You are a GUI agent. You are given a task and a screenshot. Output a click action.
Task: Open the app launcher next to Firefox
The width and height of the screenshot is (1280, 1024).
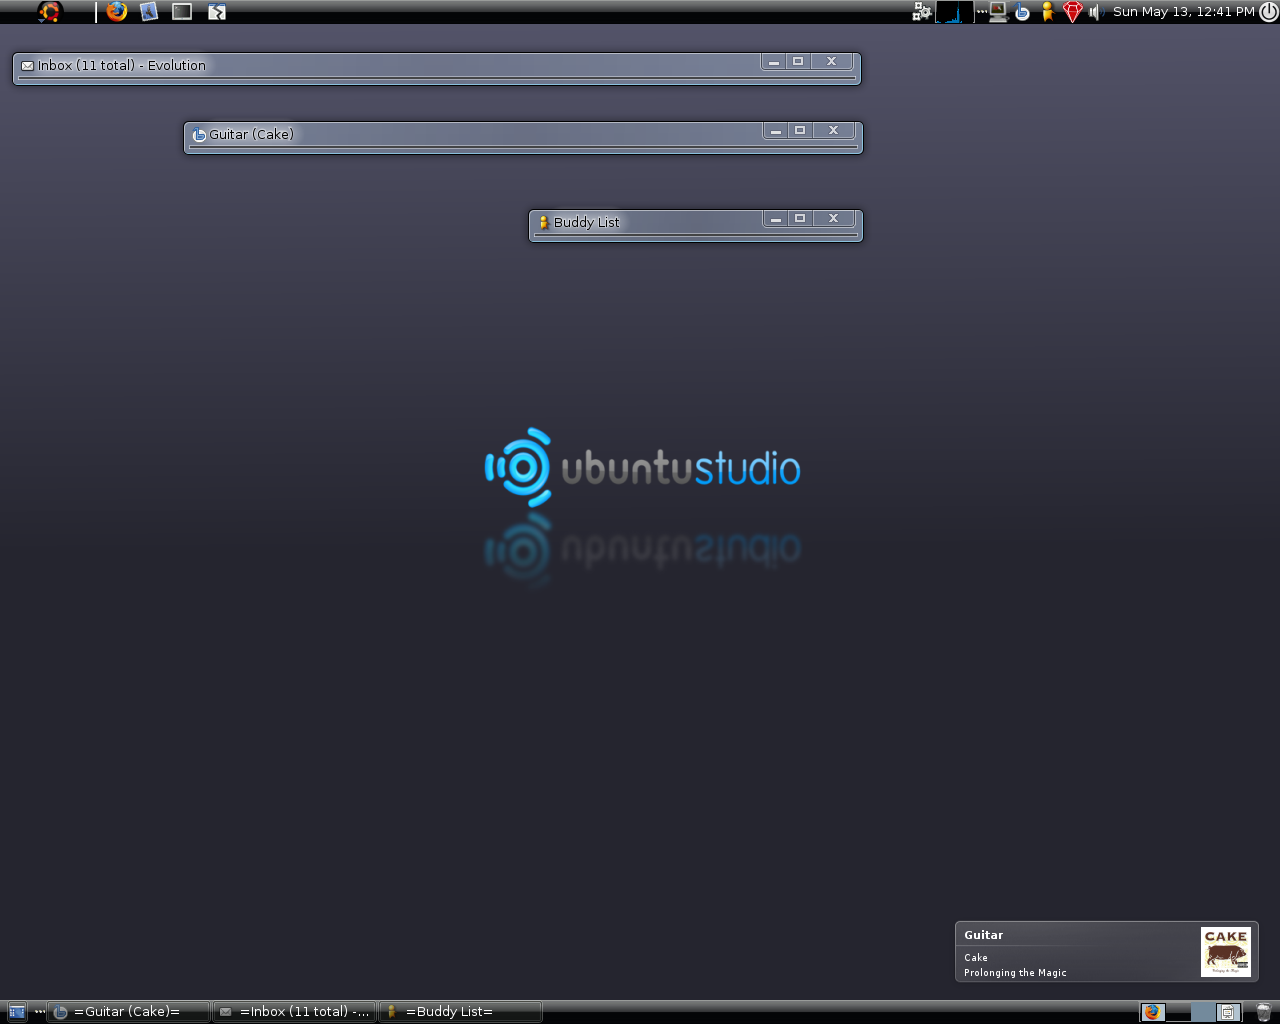[x=149, y=12]
